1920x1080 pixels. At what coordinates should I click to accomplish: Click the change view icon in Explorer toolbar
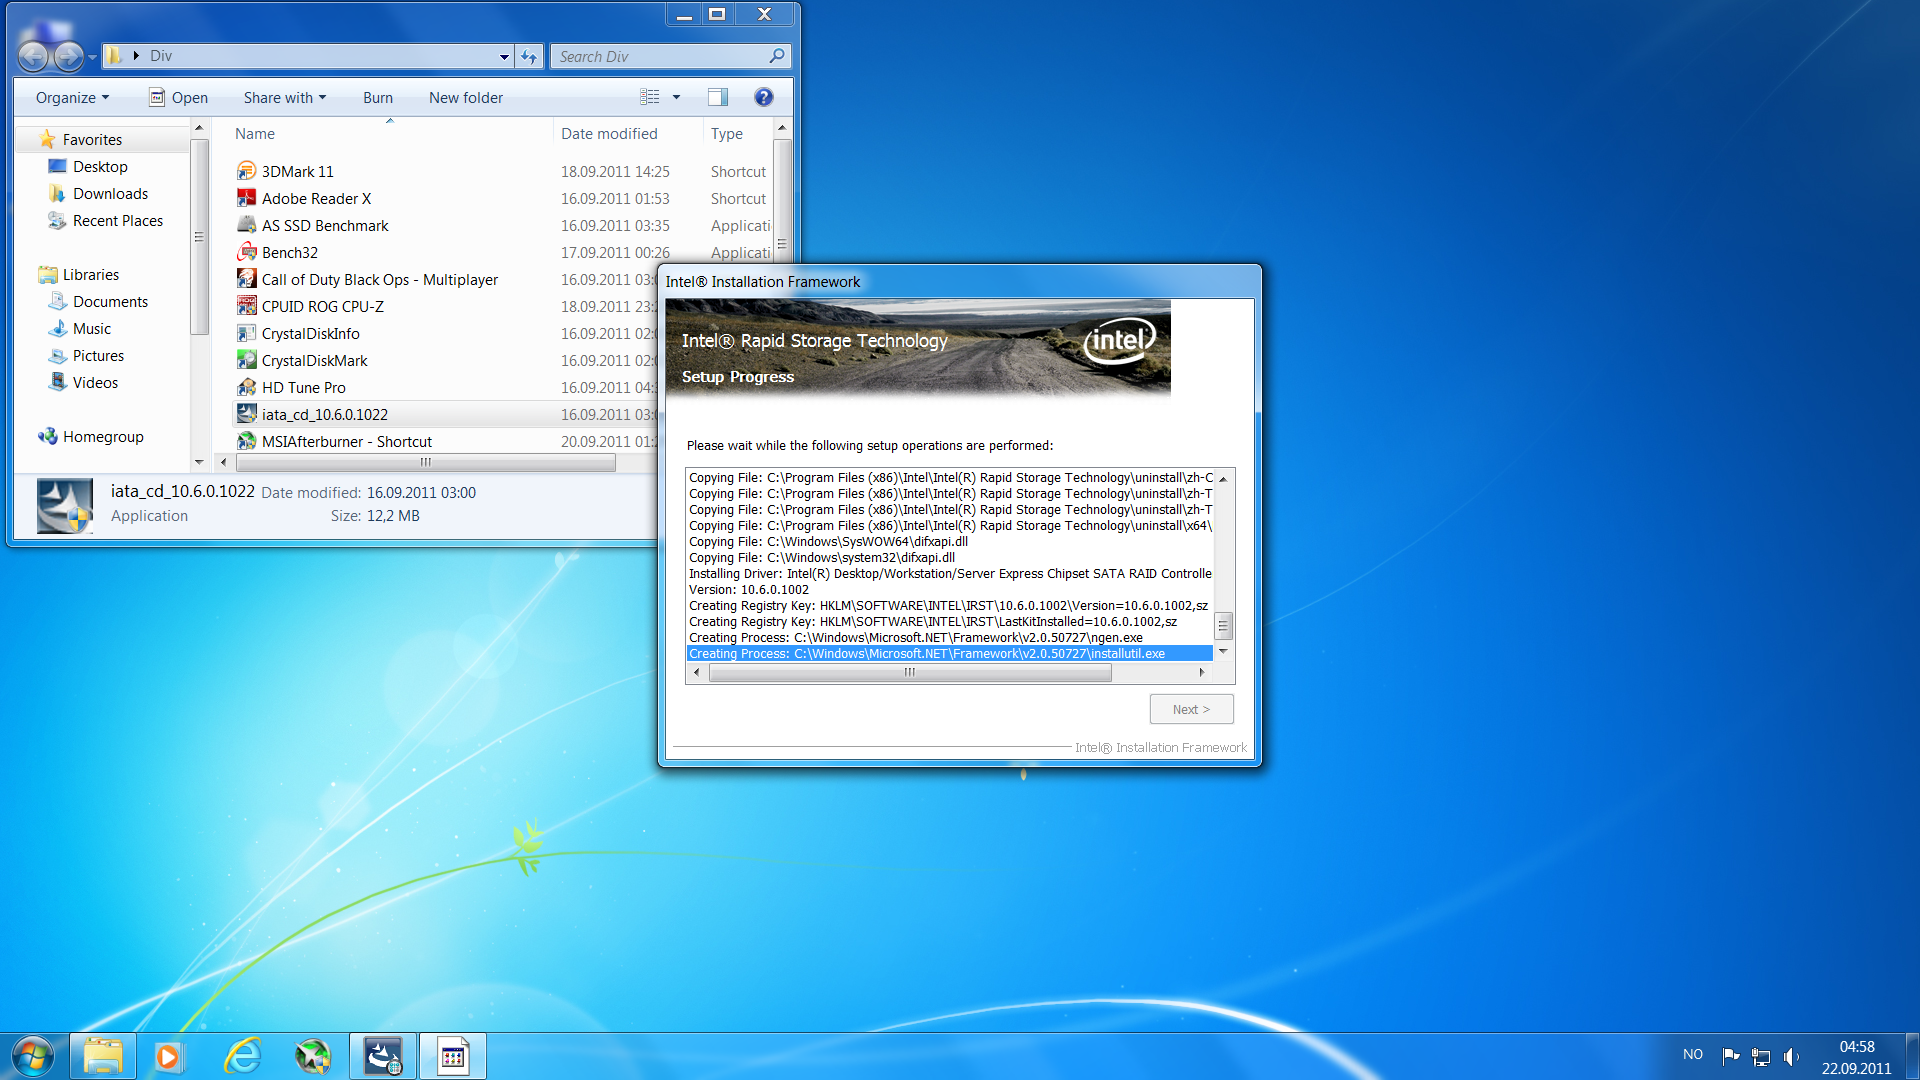pyautogui.click(x=650, y=97)
